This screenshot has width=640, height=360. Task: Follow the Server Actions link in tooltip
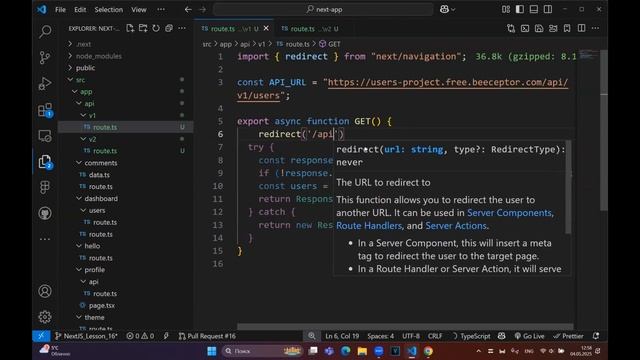456,226
